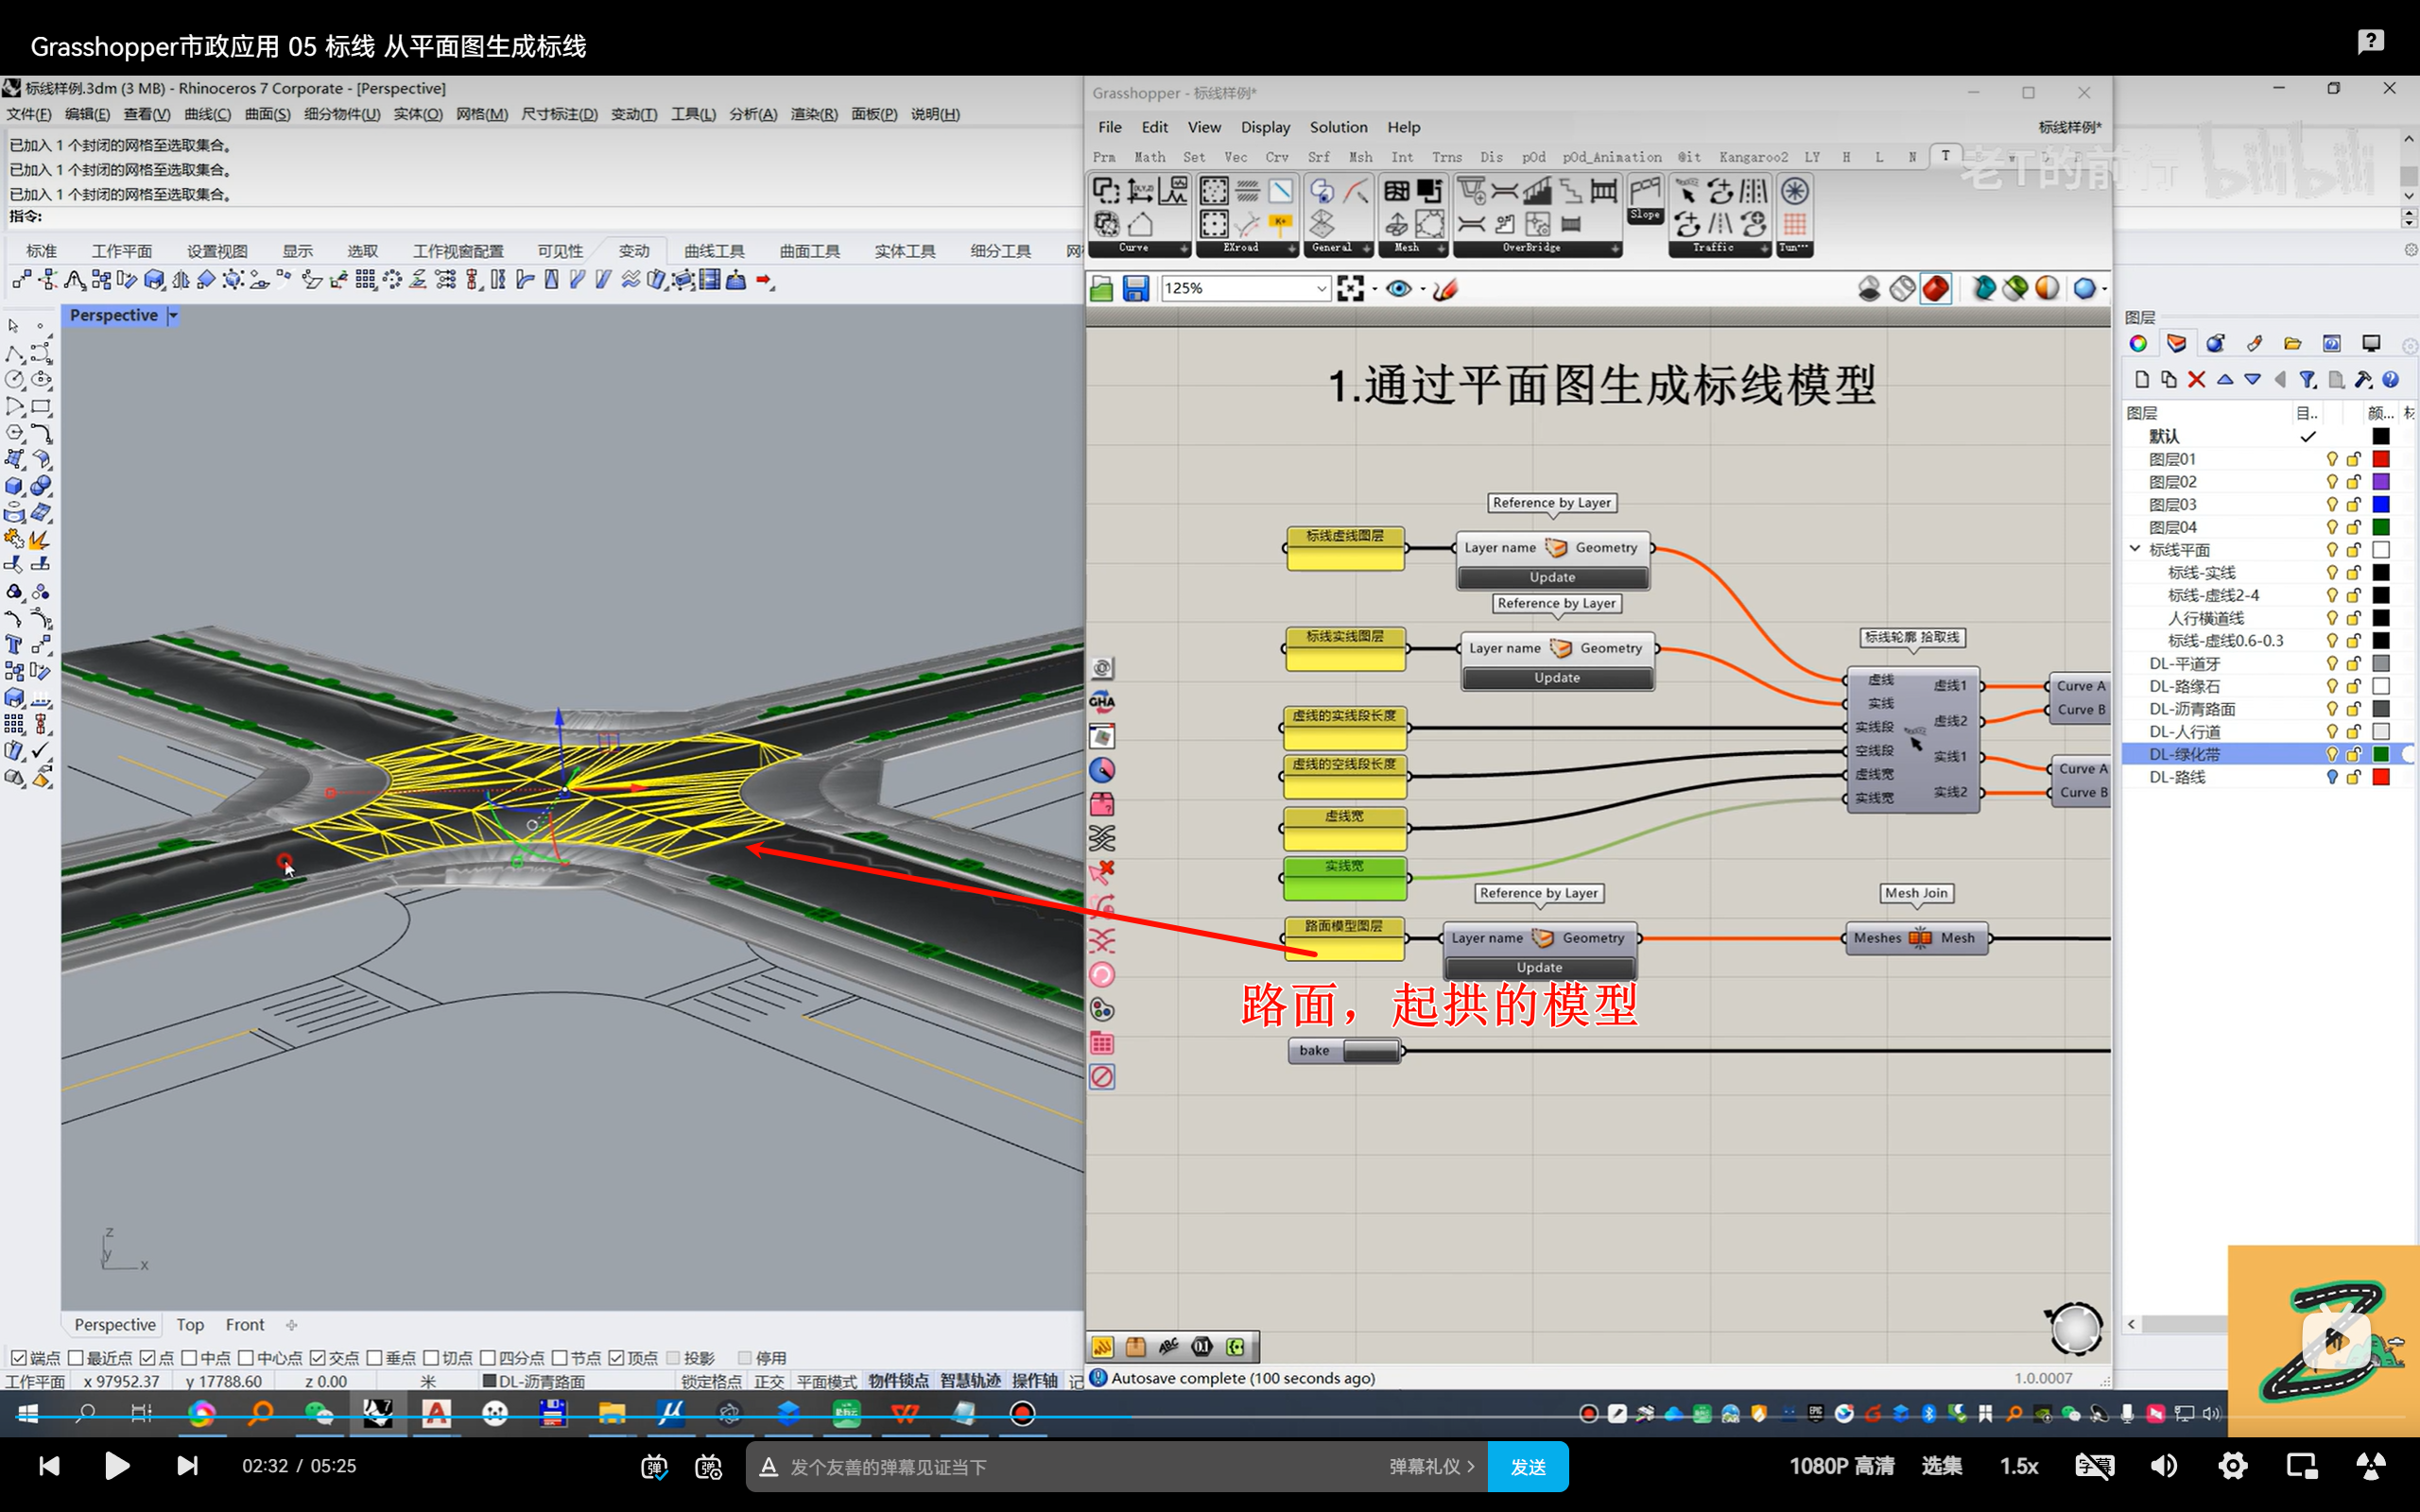Click the preview eye icon in Grasshopper toolbar
Screen dimensions: 2420x1512
pos(1398,289)
